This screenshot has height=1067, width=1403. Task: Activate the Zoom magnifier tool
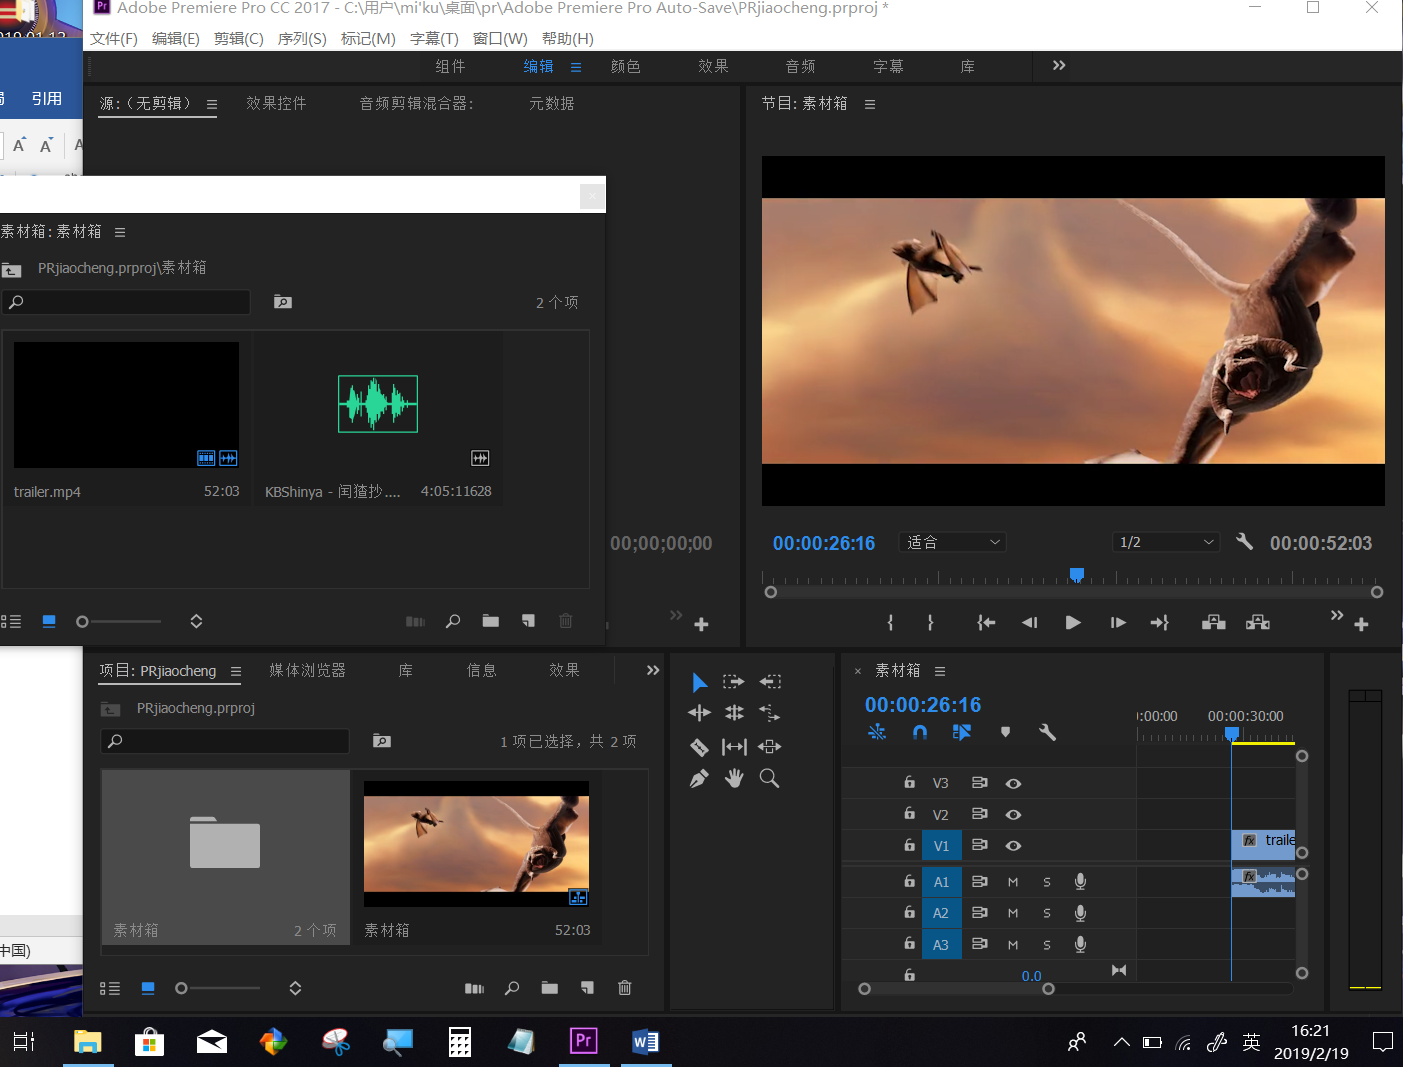click(x=769, y=778)
